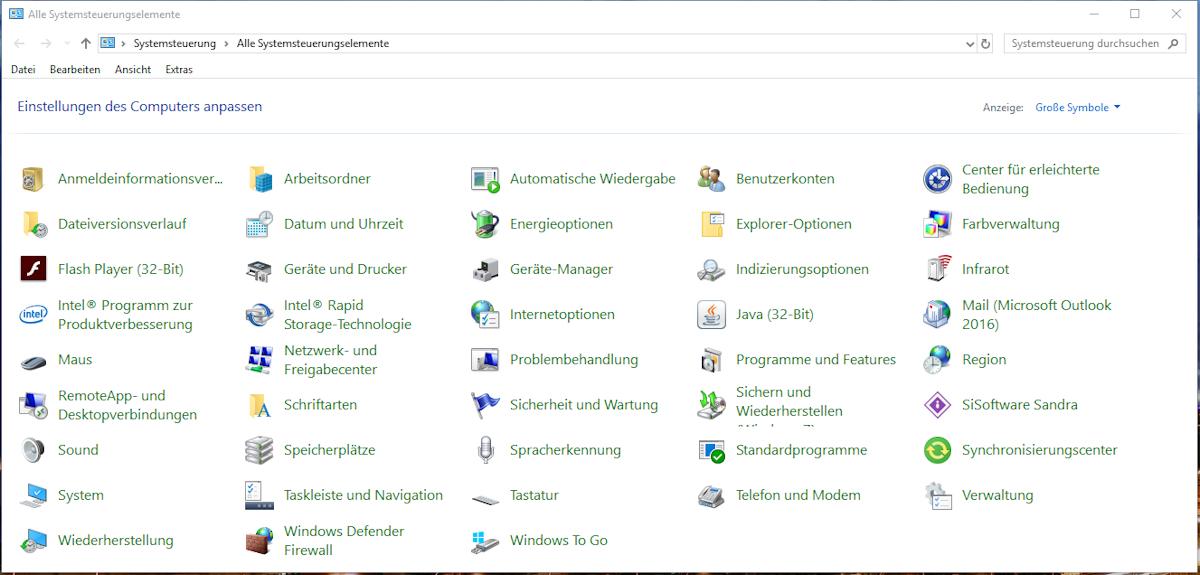Click the Center für erleichterte Bedienung icon
The height and width of the screenshot is (575, 1200).
tap(937, 179)
